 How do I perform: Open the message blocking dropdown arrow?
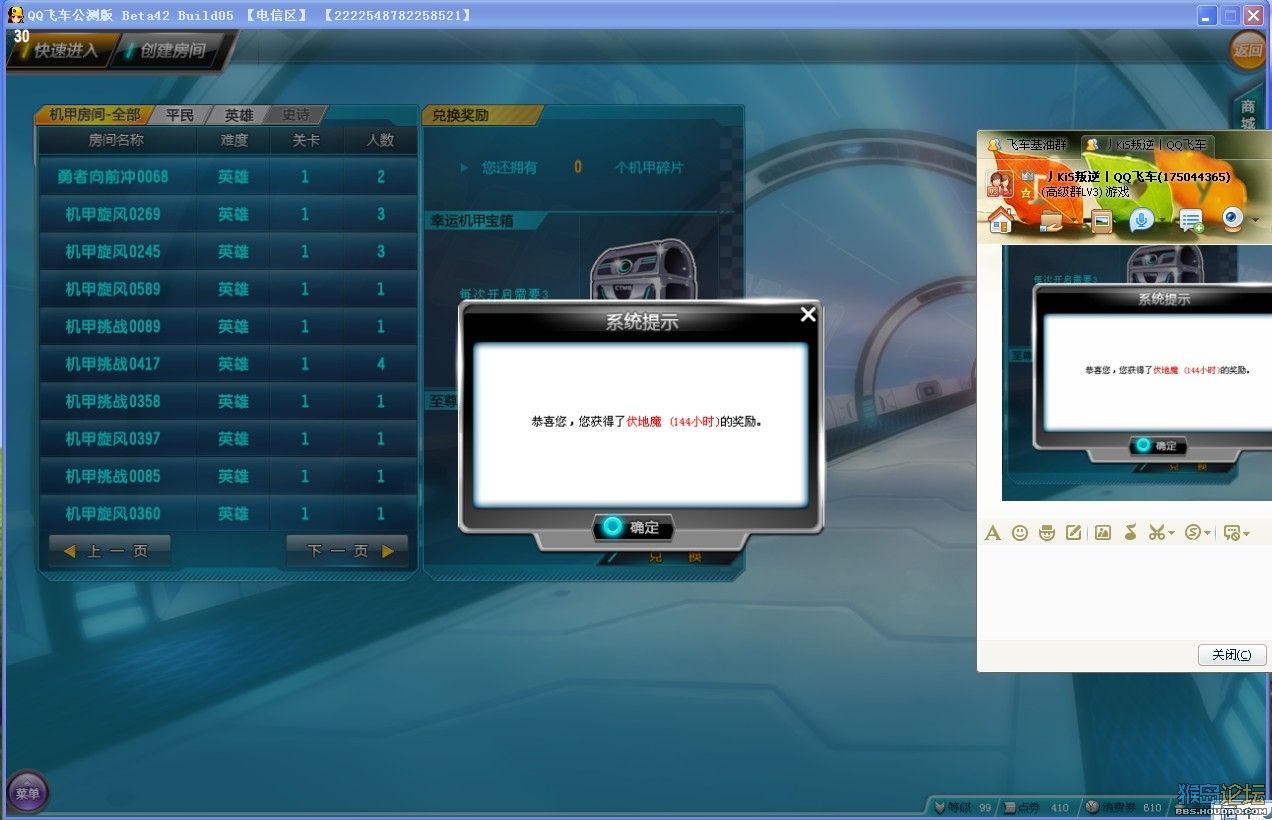coord(1246,534)
